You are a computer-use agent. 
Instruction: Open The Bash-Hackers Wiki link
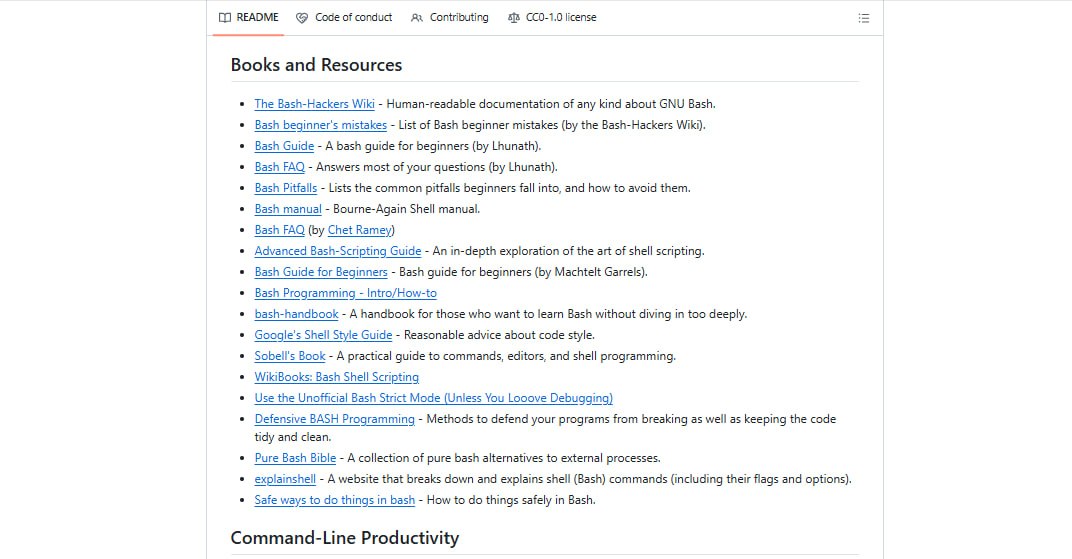coord(314,104)
